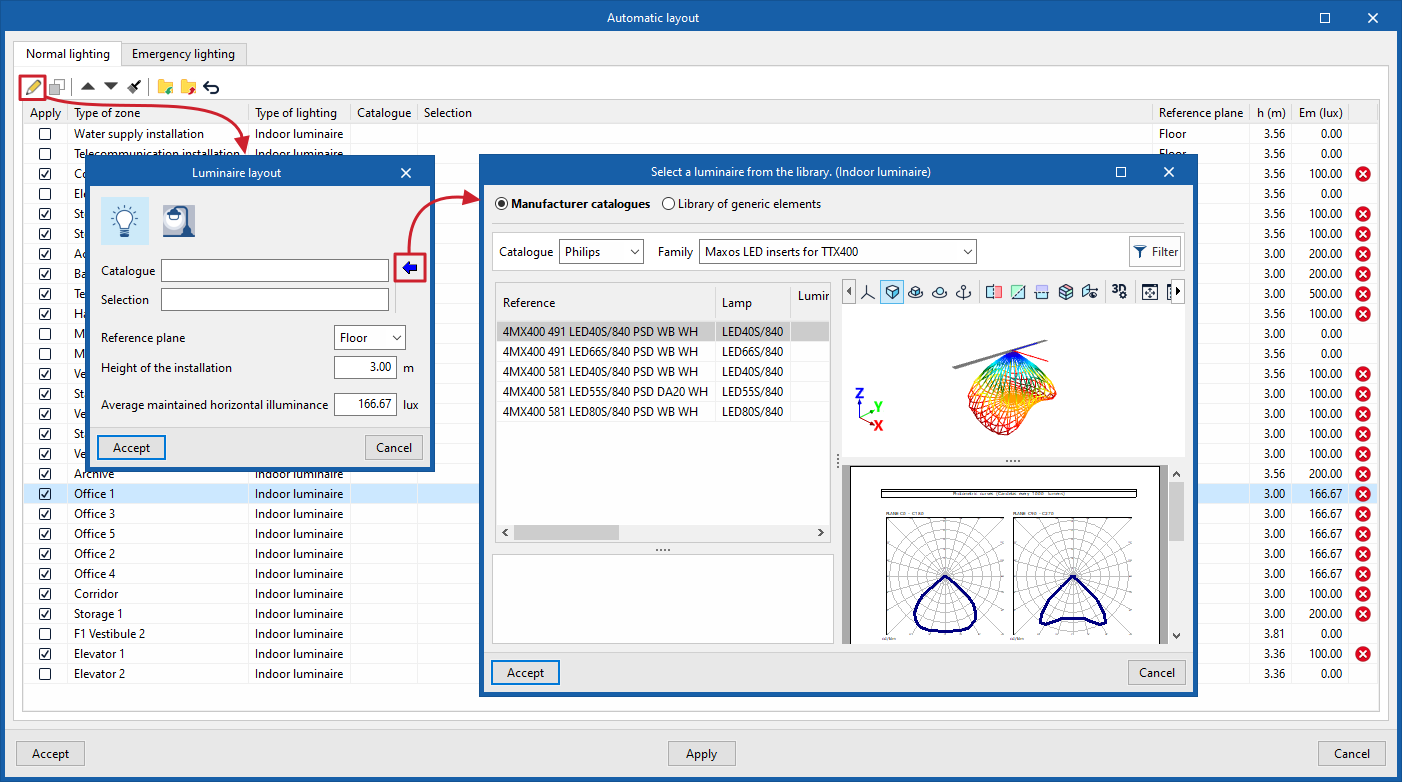Expand the Family Maxos LED inserts dropdown
The height and width of the screenshot is (782, 1402).
pyautogui.click(x=838, y=252)
